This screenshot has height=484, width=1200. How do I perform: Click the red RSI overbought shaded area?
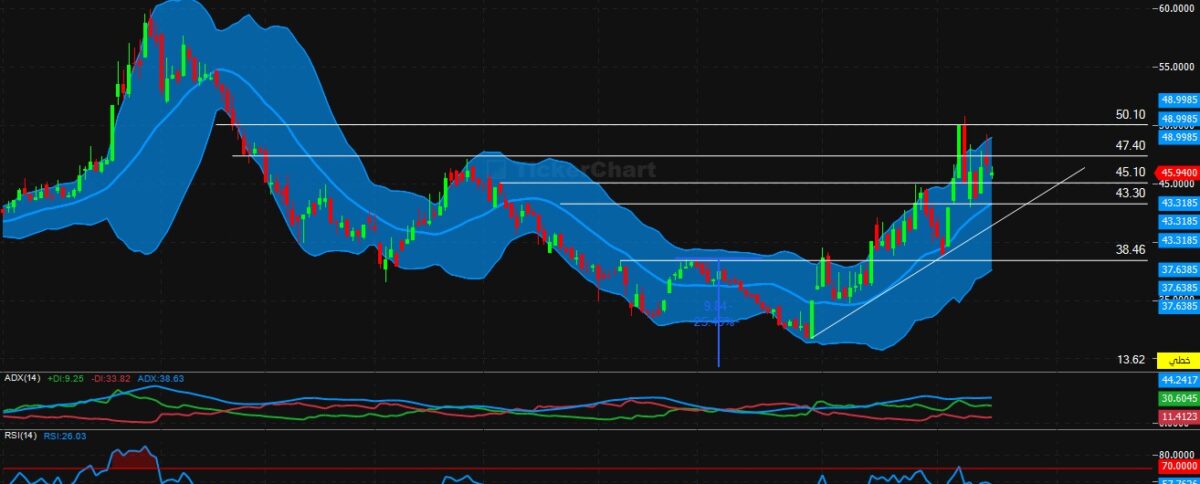coord(128,459)
